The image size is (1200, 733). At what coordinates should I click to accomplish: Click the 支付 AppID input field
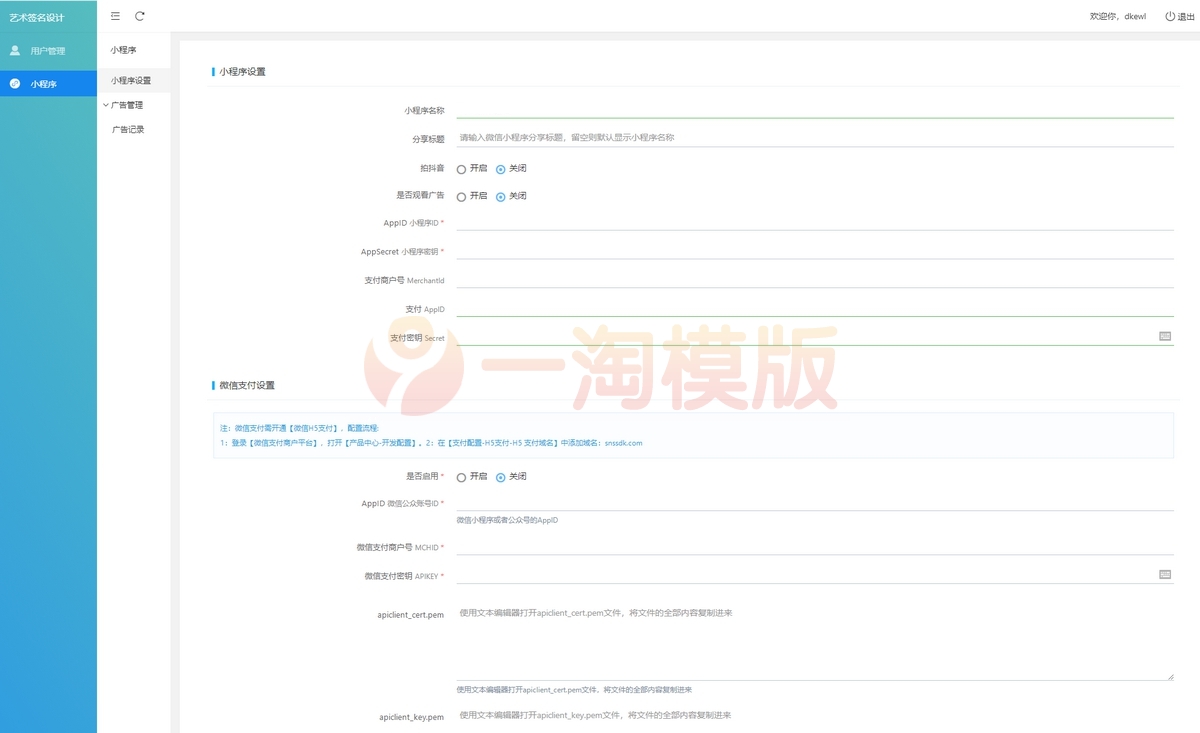pyautogui.click(x=815, y=309)
